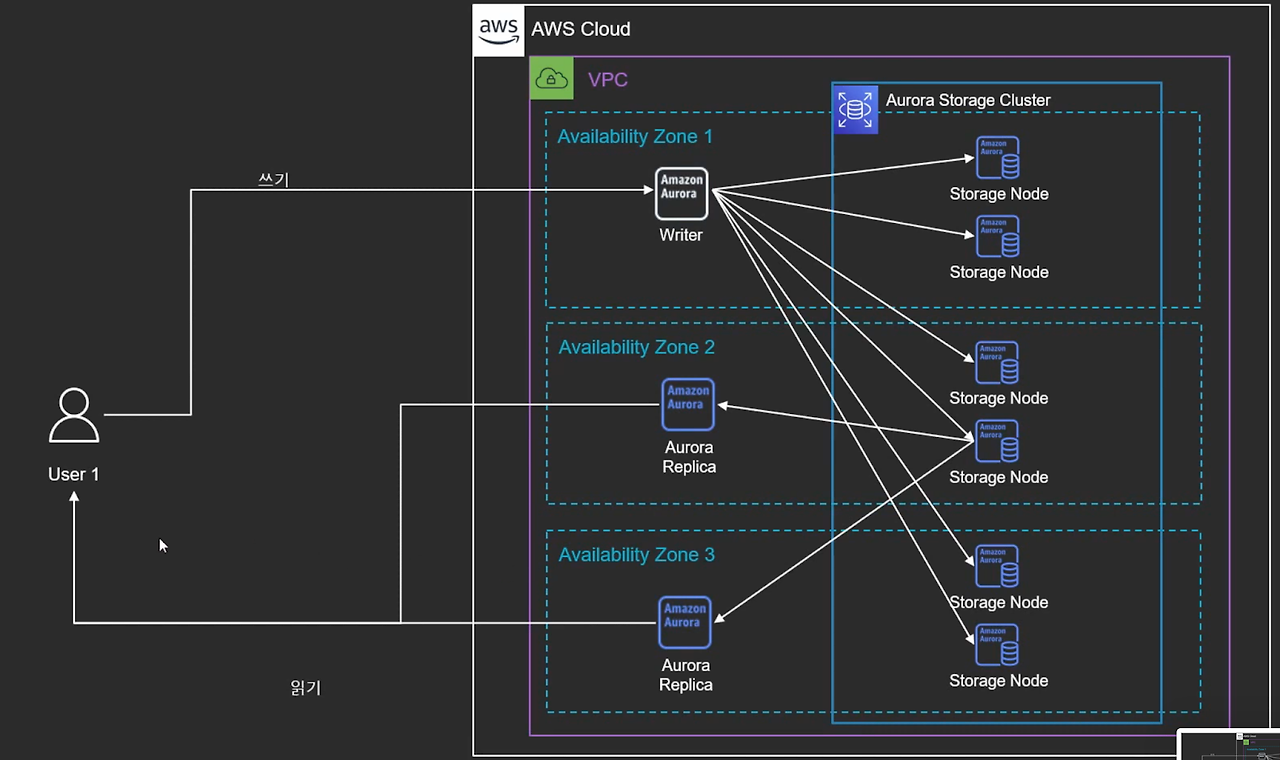This screenshot has width=1280, height=760.
Task: Select the upper "Storage Node" caption in Zone 2
Action: 999,398
